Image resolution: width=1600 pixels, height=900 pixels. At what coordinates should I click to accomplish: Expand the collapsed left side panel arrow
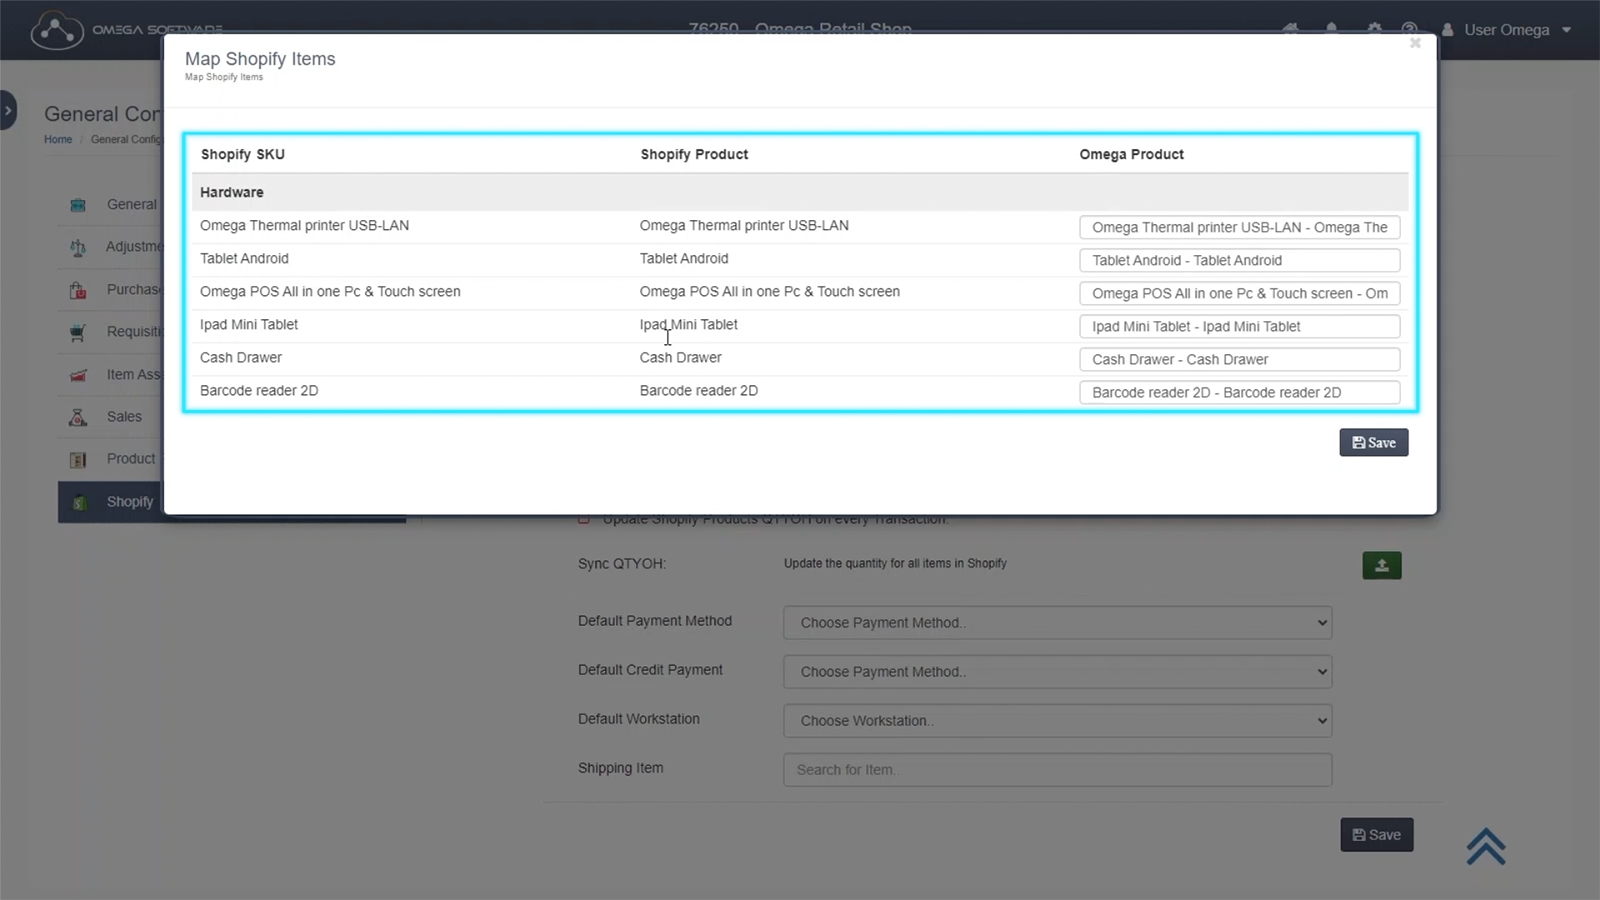click(x=8, y=110)
